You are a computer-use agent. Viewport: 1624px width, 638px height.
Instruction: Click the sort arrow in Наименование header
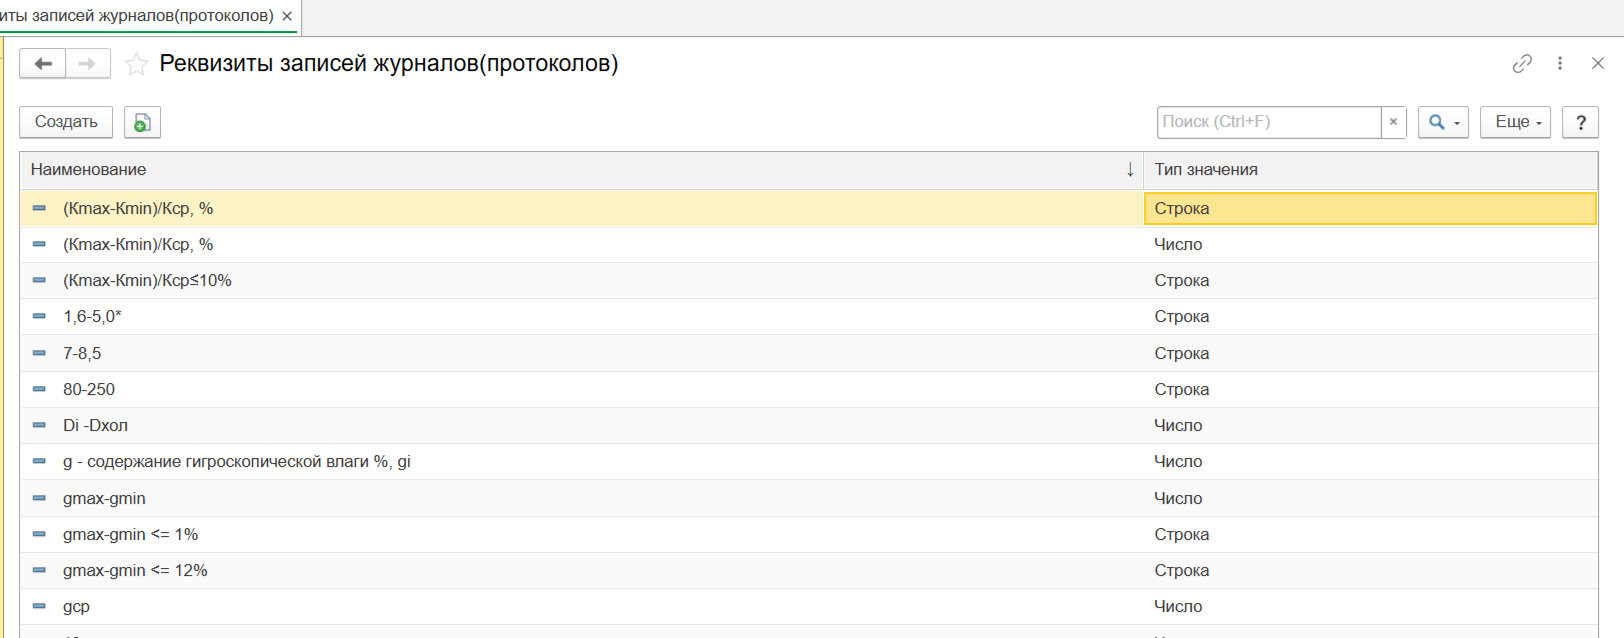(1130, 170)
